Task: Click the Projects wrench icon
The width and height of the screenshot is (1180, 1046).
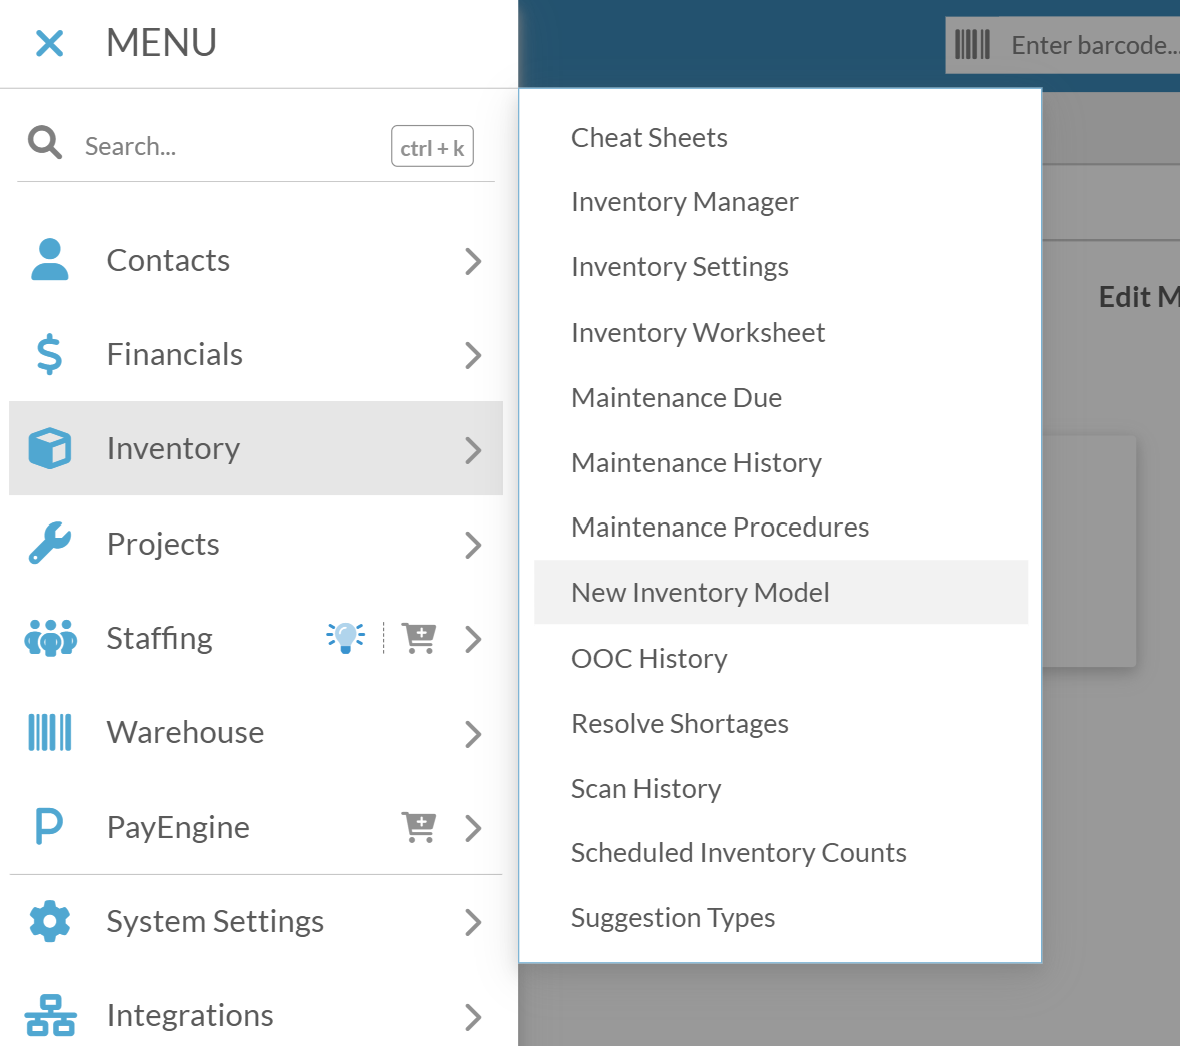Action: click(50, 543)
